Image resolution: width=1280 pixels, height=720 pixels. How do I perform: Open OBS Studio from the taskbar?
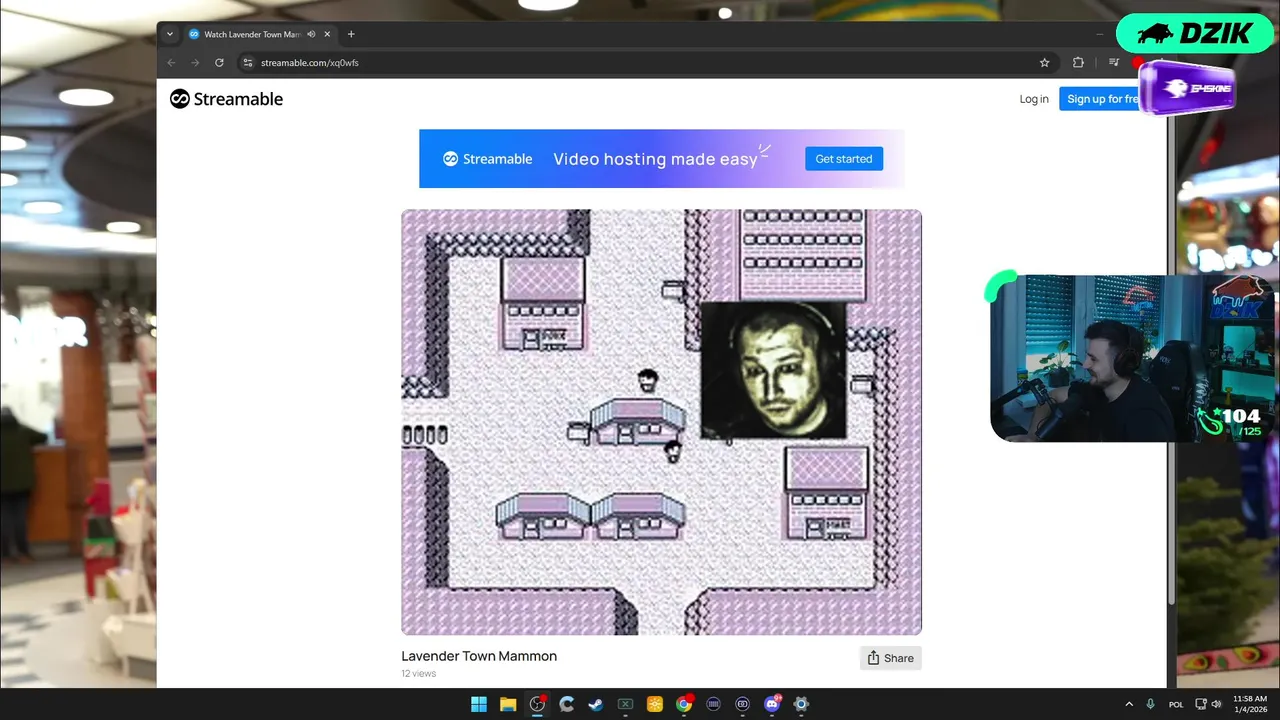click(x=537, y=704)
